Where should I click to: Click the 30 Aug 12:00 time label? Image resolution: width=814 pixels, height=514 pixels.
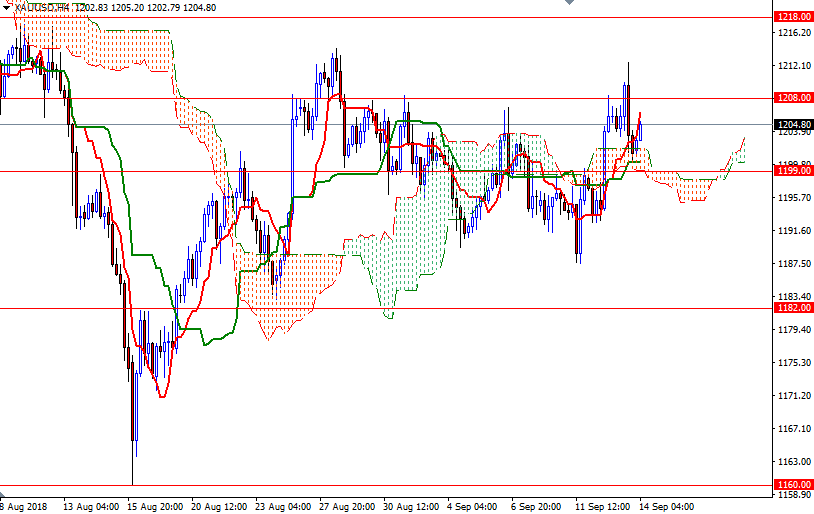[x=411, y=506]
